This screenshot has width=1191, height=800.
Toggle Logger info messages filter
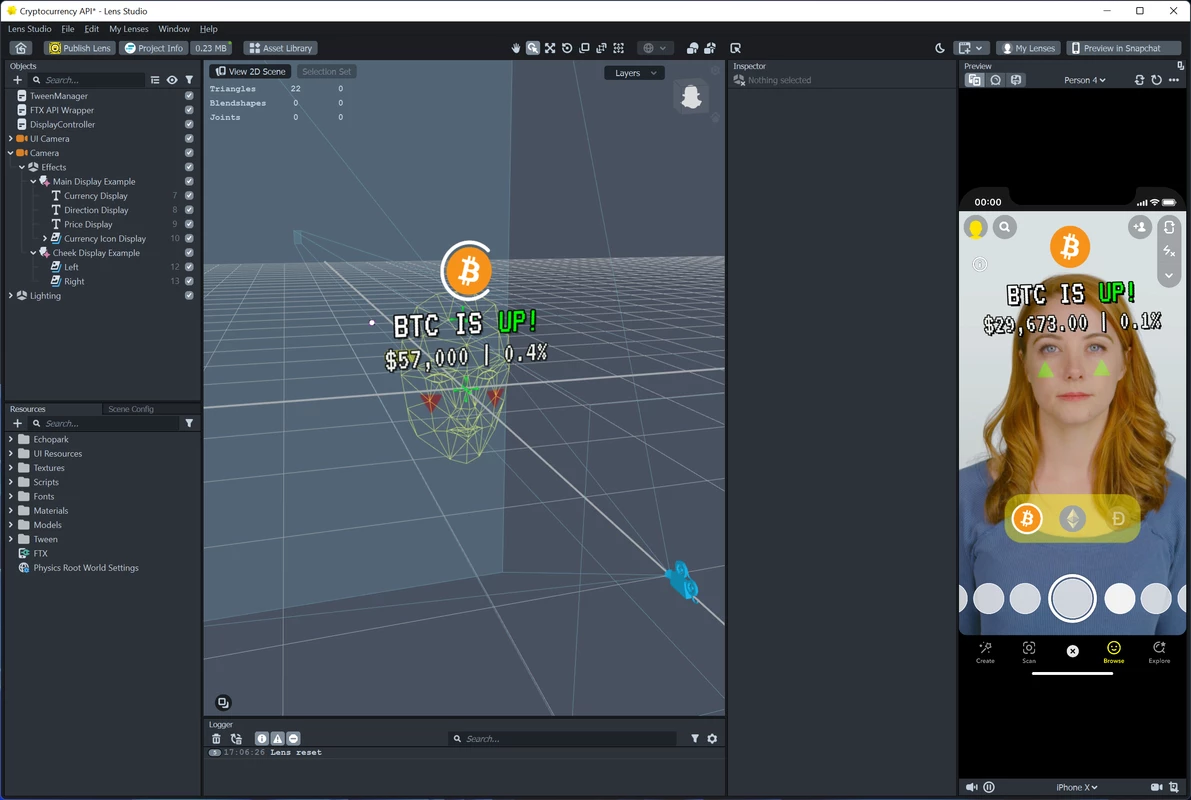tap(261, 738)
